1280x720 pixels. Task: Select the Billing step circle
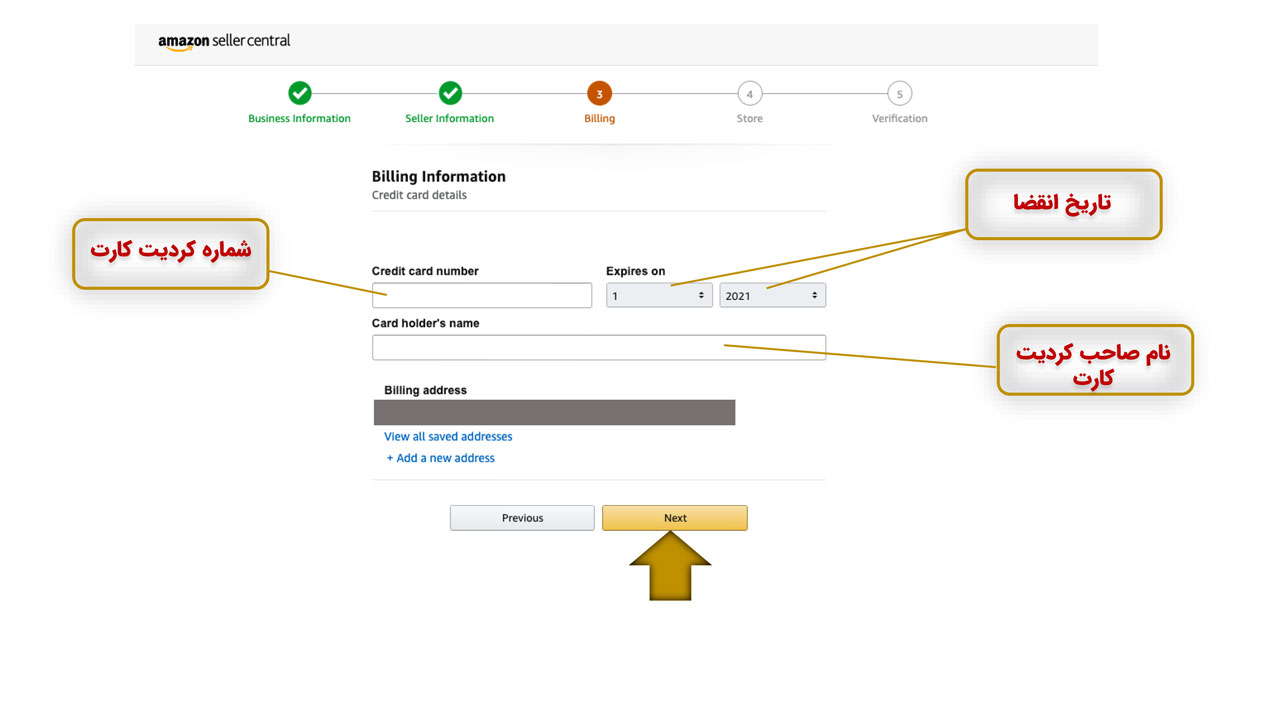(x=599, y=94)
